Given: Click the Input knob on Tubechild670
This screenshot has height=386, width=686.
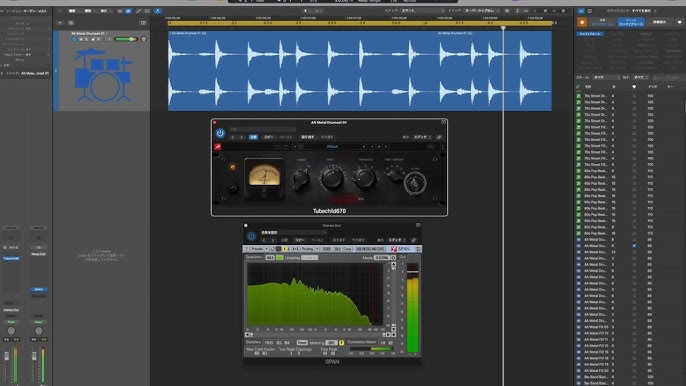Looking at the screenshot, I should point(332,178).
